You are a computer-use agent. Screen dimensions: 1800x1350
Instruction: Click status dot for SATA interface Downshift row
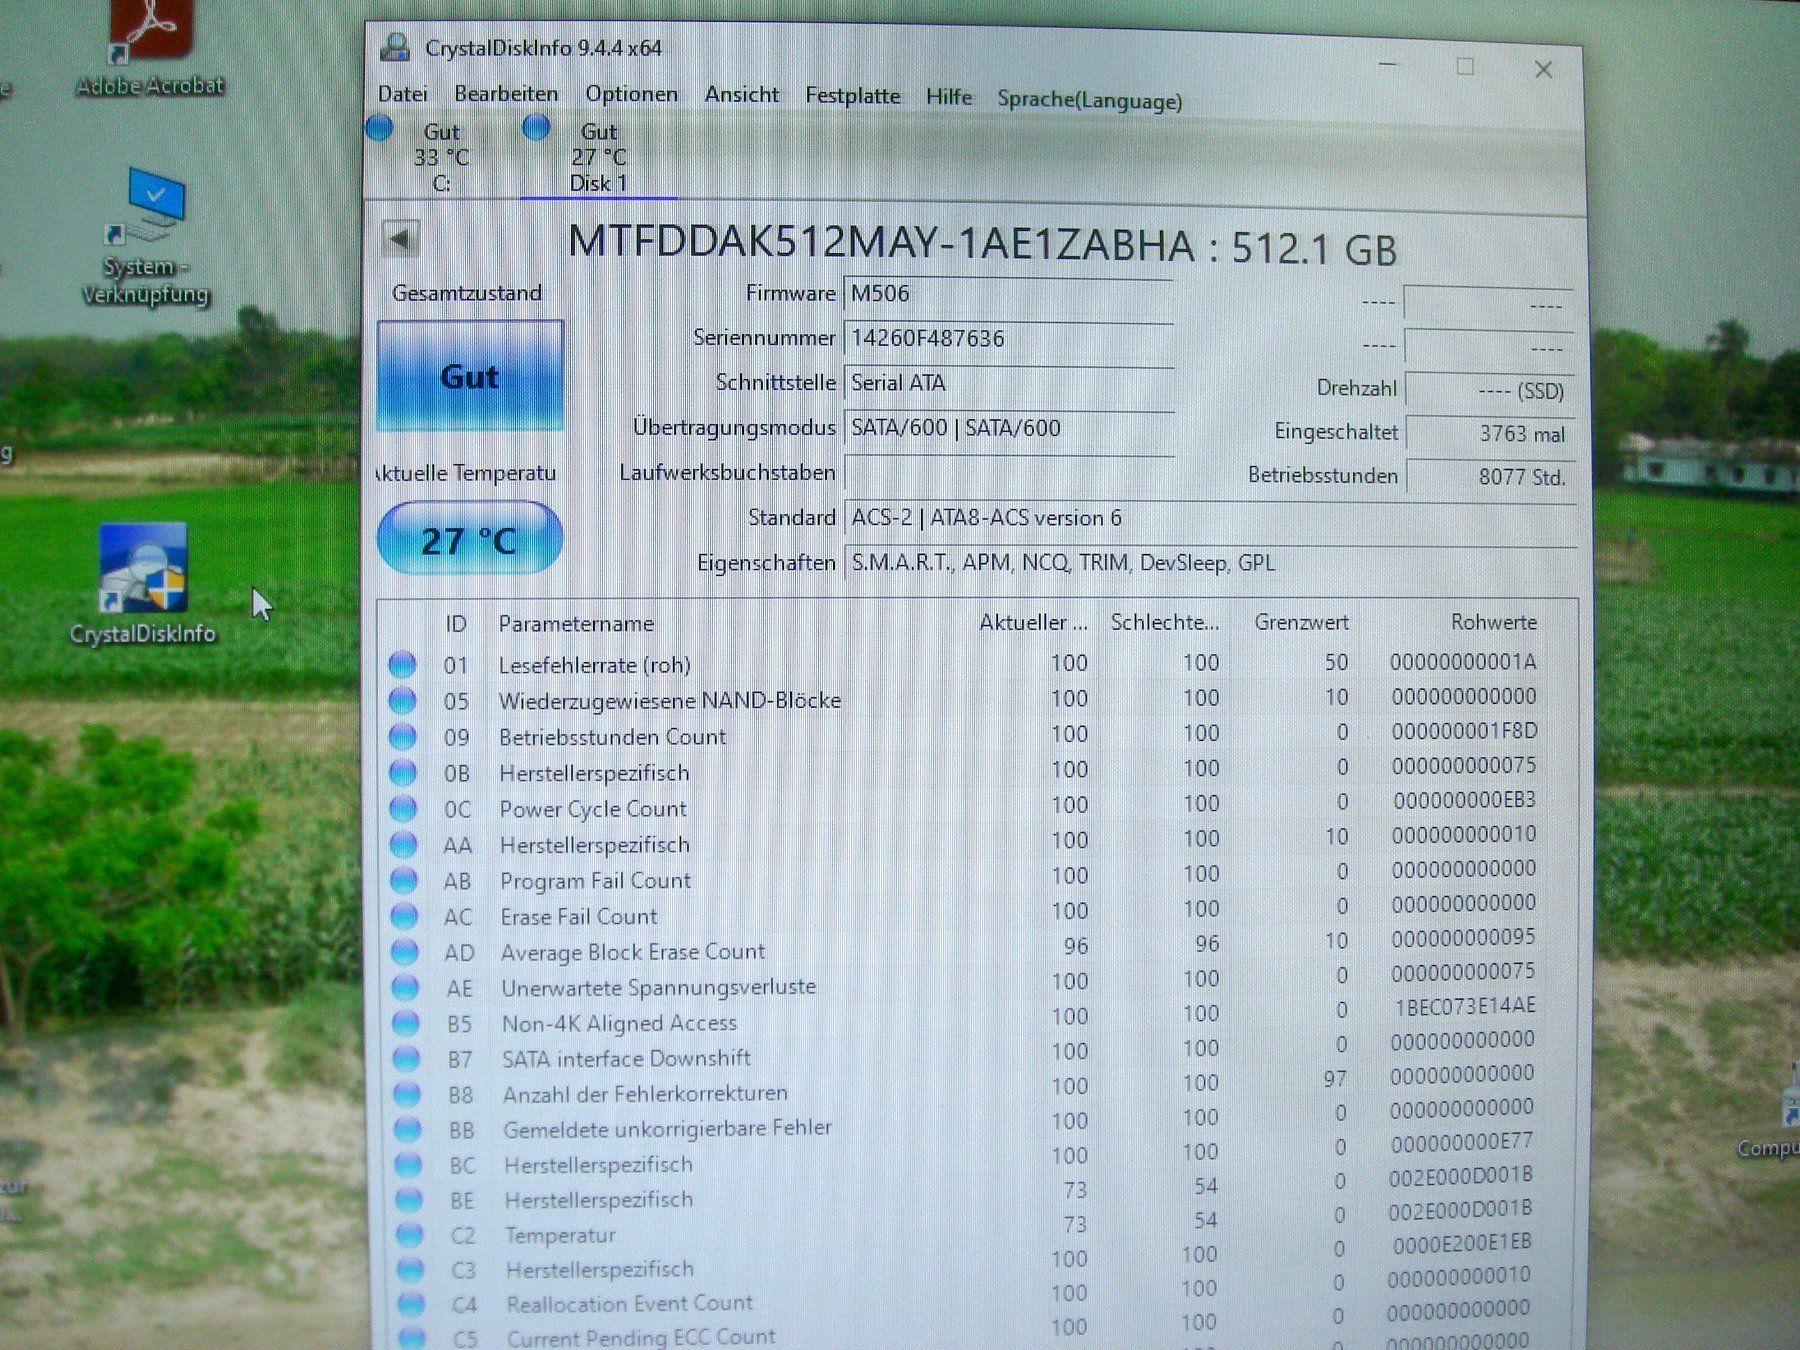(406, 1058)
